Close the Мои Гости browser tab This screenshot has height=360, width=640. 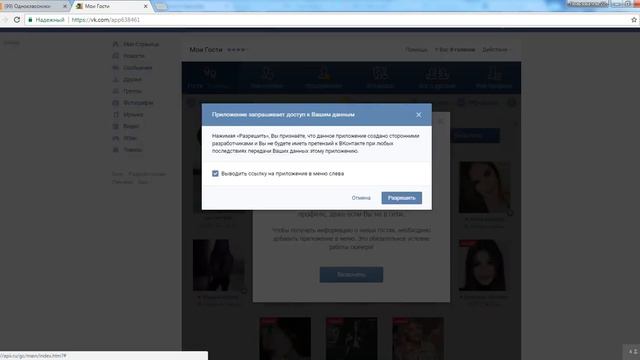(145, 6)
